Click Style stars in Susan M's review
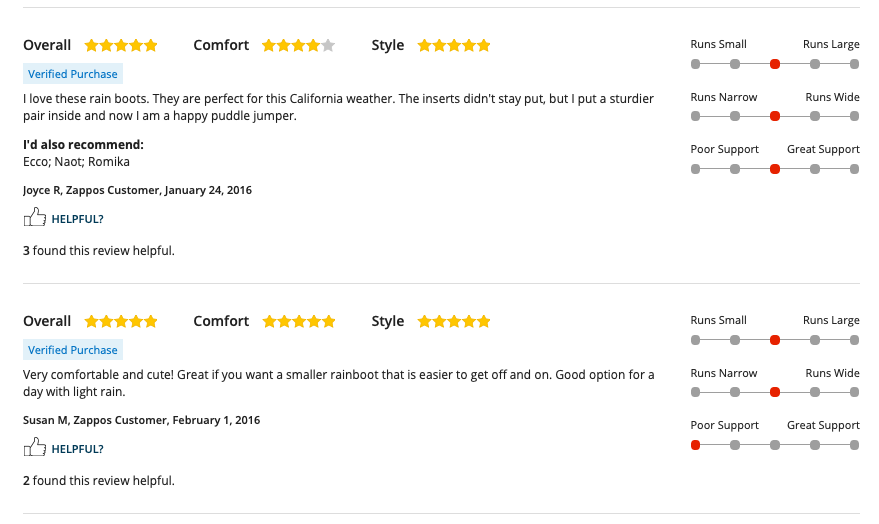 click(454, 321)
